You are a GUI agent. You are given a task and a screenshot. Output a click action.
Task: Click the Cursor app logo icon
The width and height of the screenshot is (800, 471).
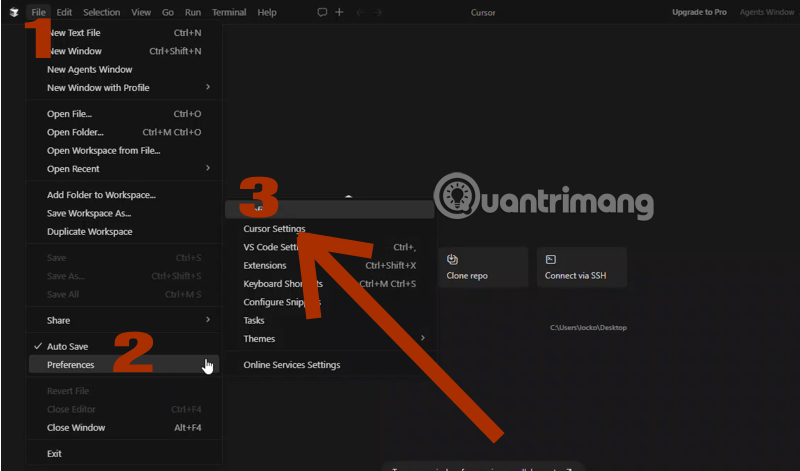pyautogui.click(x=13, y=12)
